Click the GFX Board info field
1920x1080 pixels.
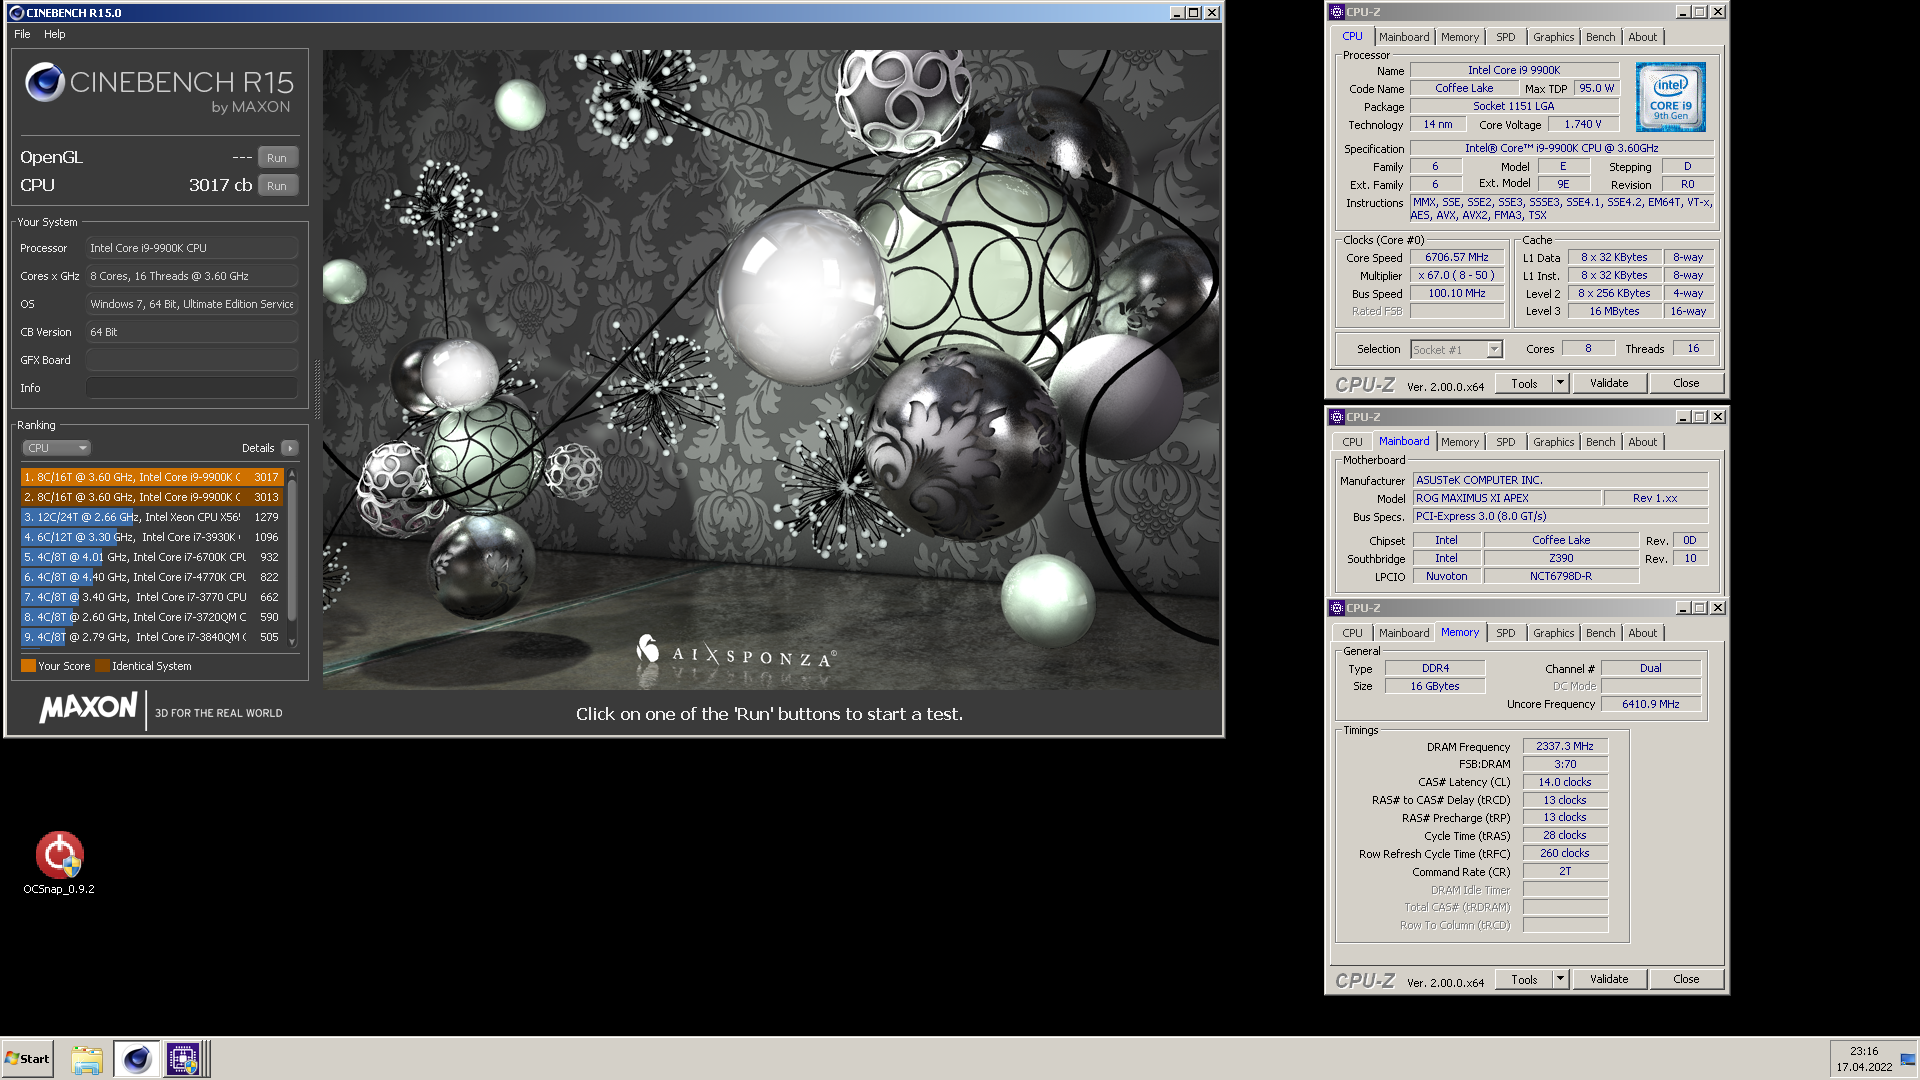[192, 360]
